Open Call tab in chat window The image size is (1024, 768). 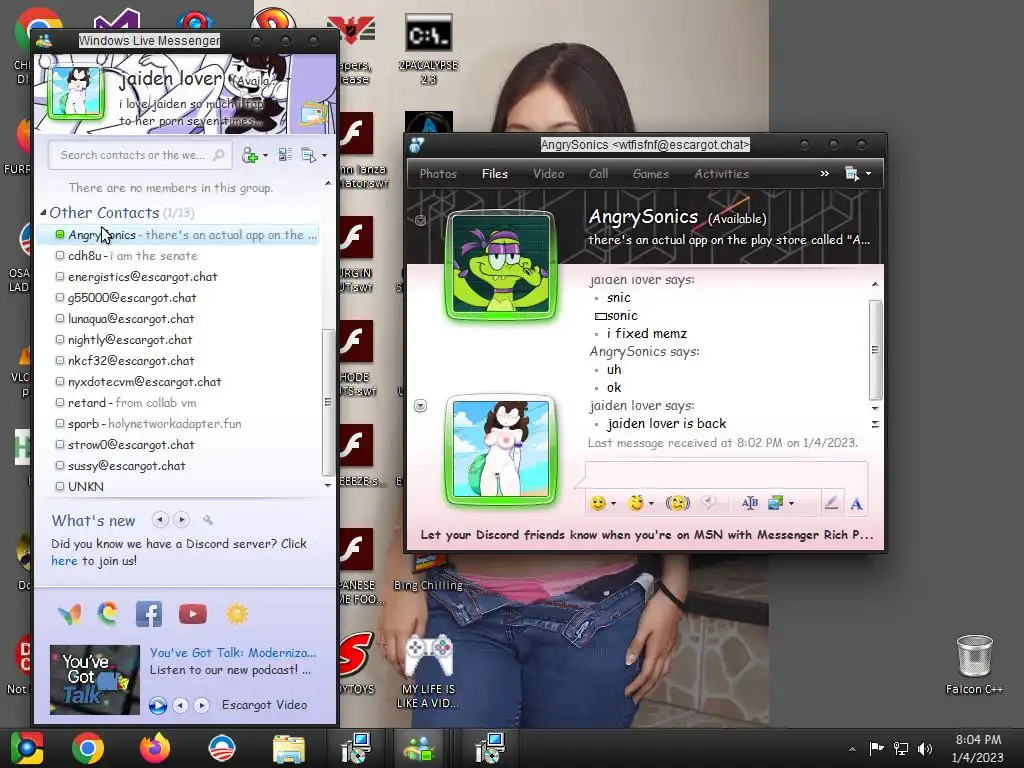(598, 174)
